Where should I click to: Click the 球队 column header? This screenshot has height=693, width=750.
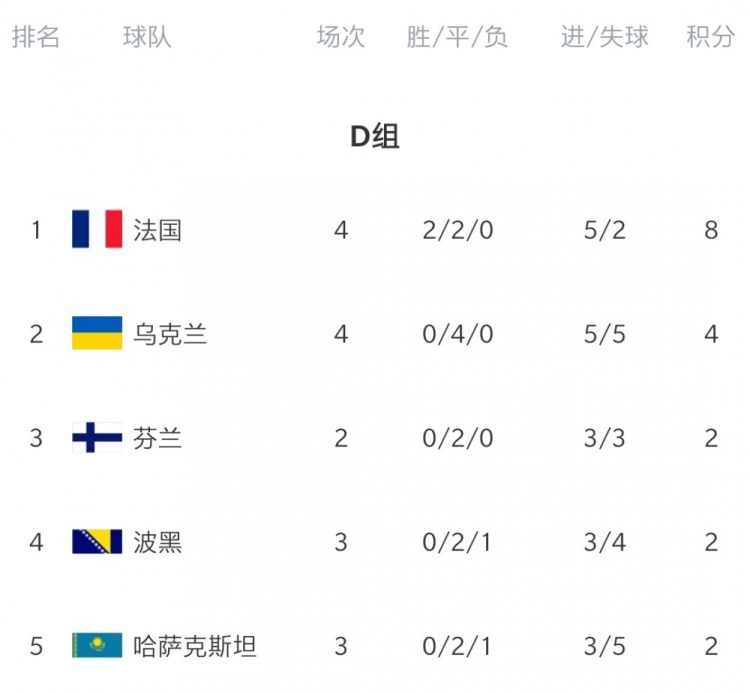coord(147,37)
